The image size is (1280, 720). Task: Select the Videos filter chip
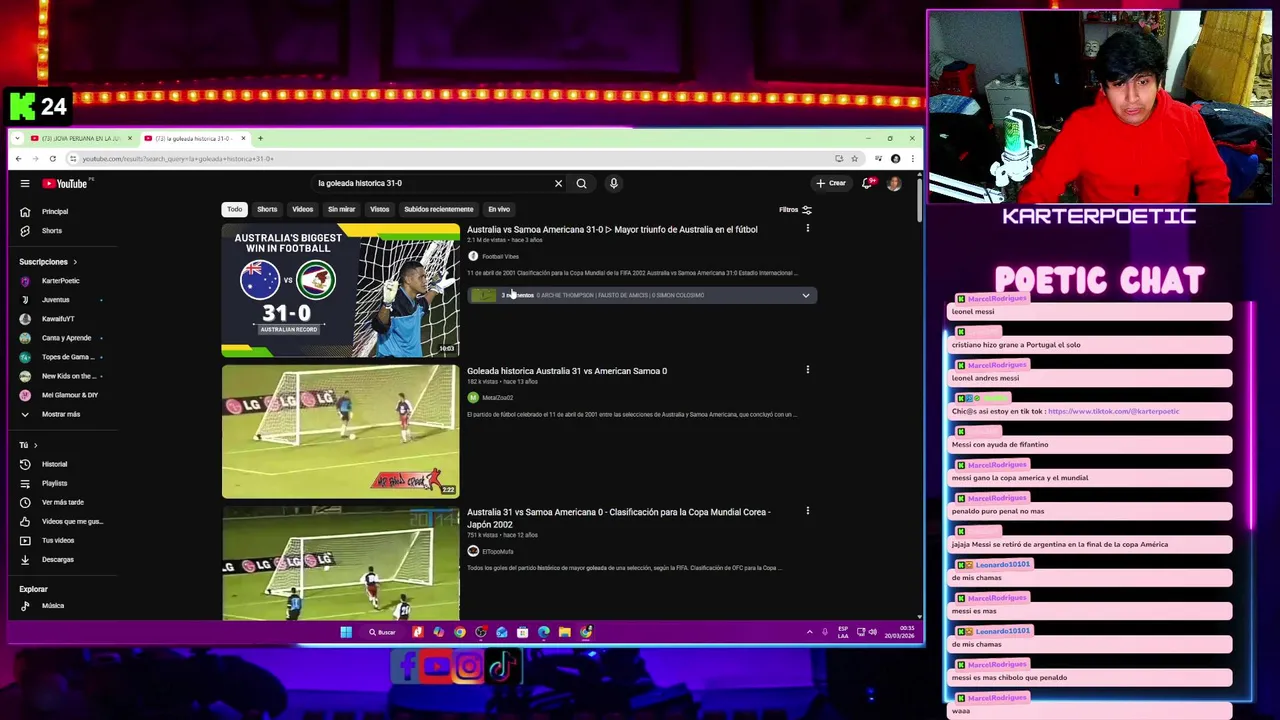tap(302, 209)
